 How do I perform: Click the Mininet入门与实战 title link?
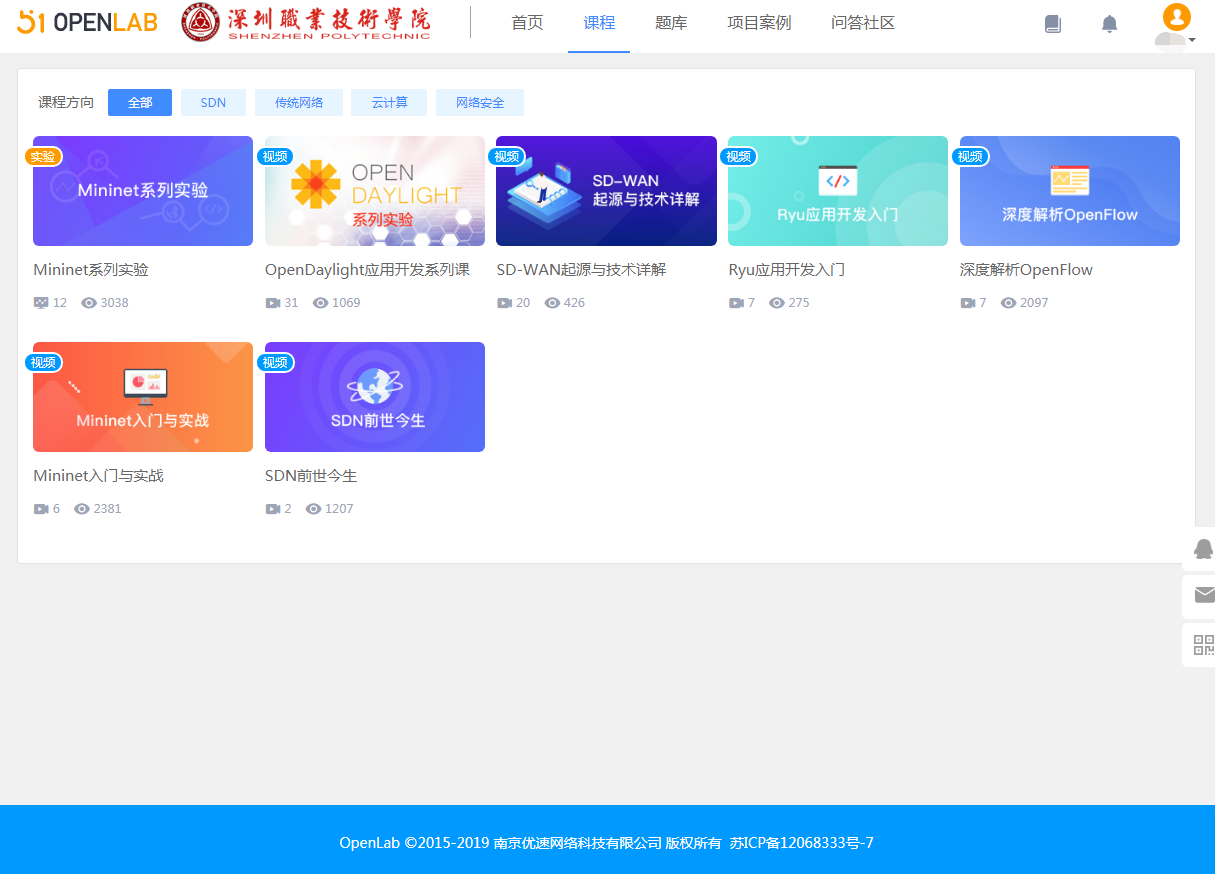point(98,476)
